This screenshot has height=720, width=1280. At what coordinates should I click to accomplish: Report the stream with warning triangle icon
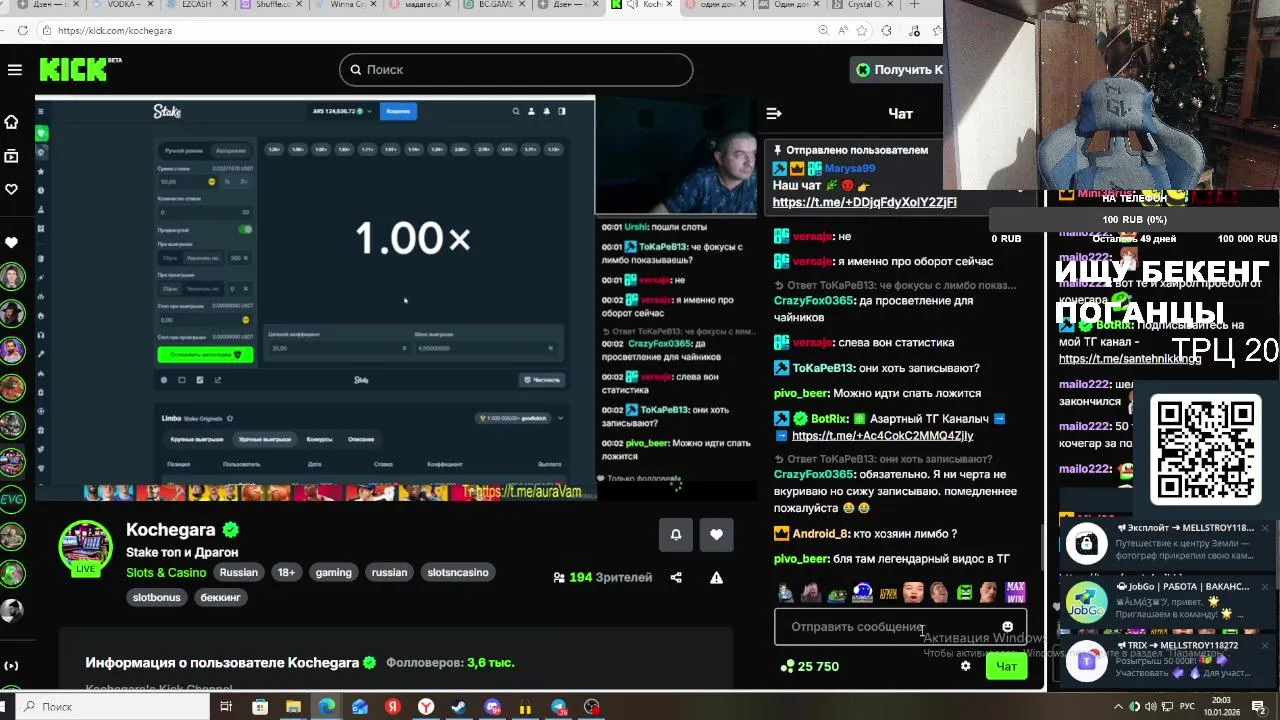[716, 577]
